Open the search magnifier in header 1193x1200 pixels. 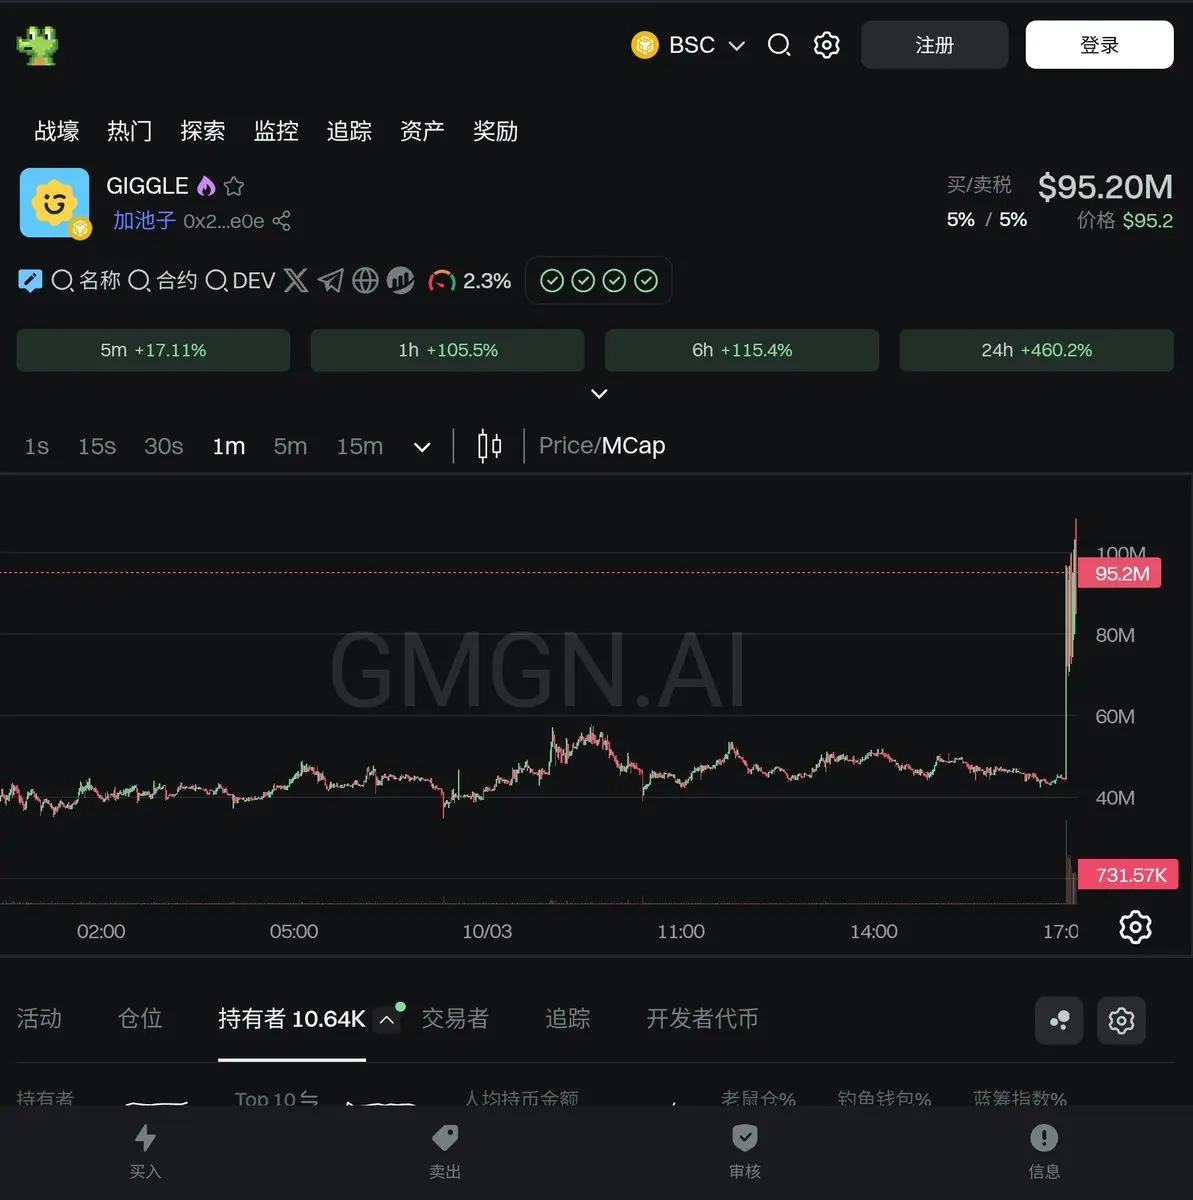click(779, 45)
